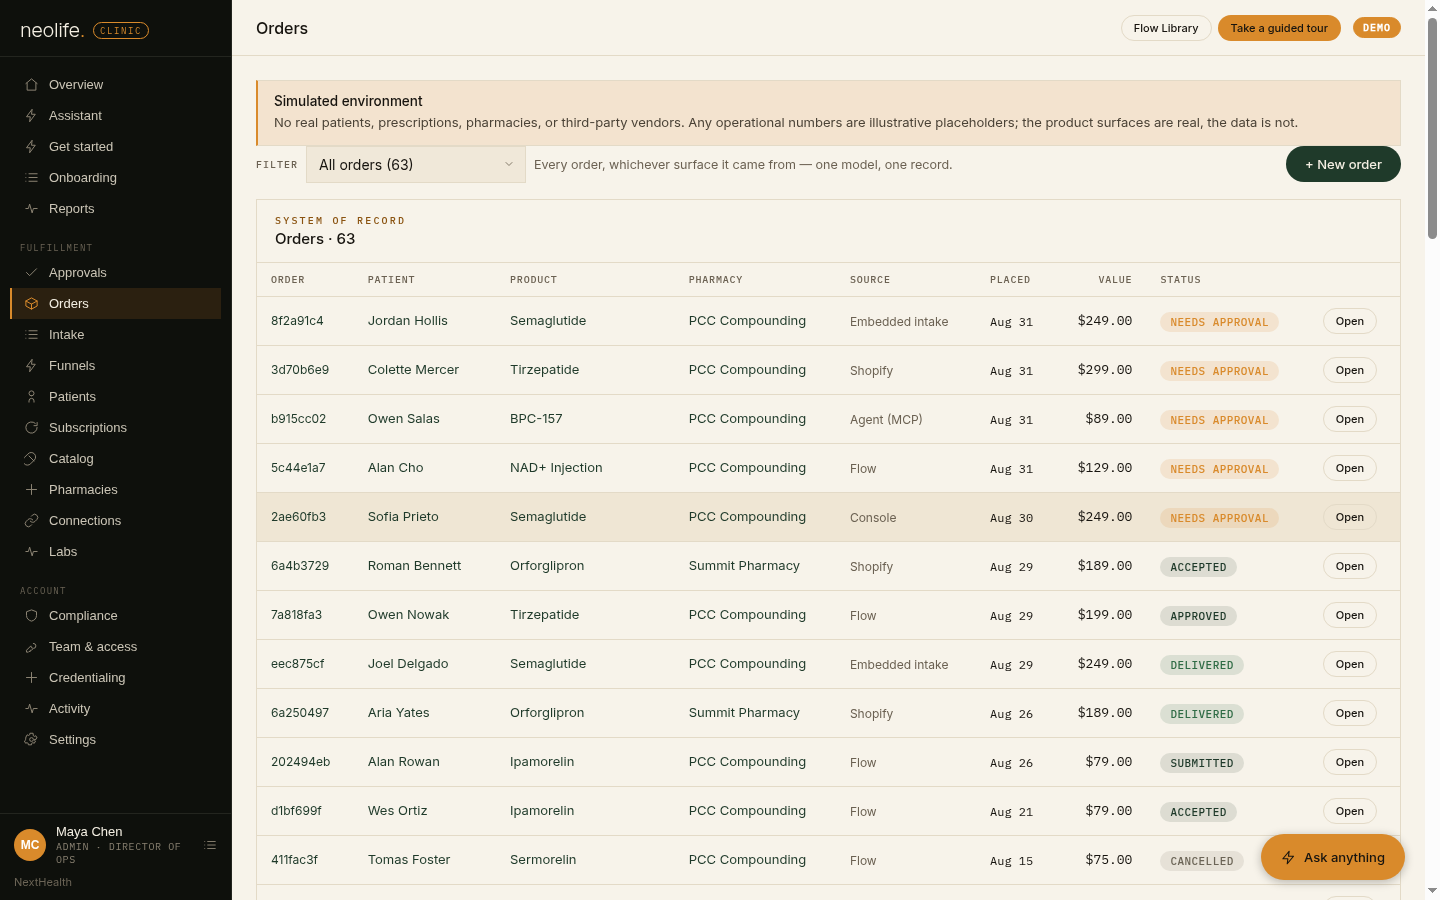Select the Orders box icon
The width and height of the screenshot is (1440, 900).
tap(31, 304)
